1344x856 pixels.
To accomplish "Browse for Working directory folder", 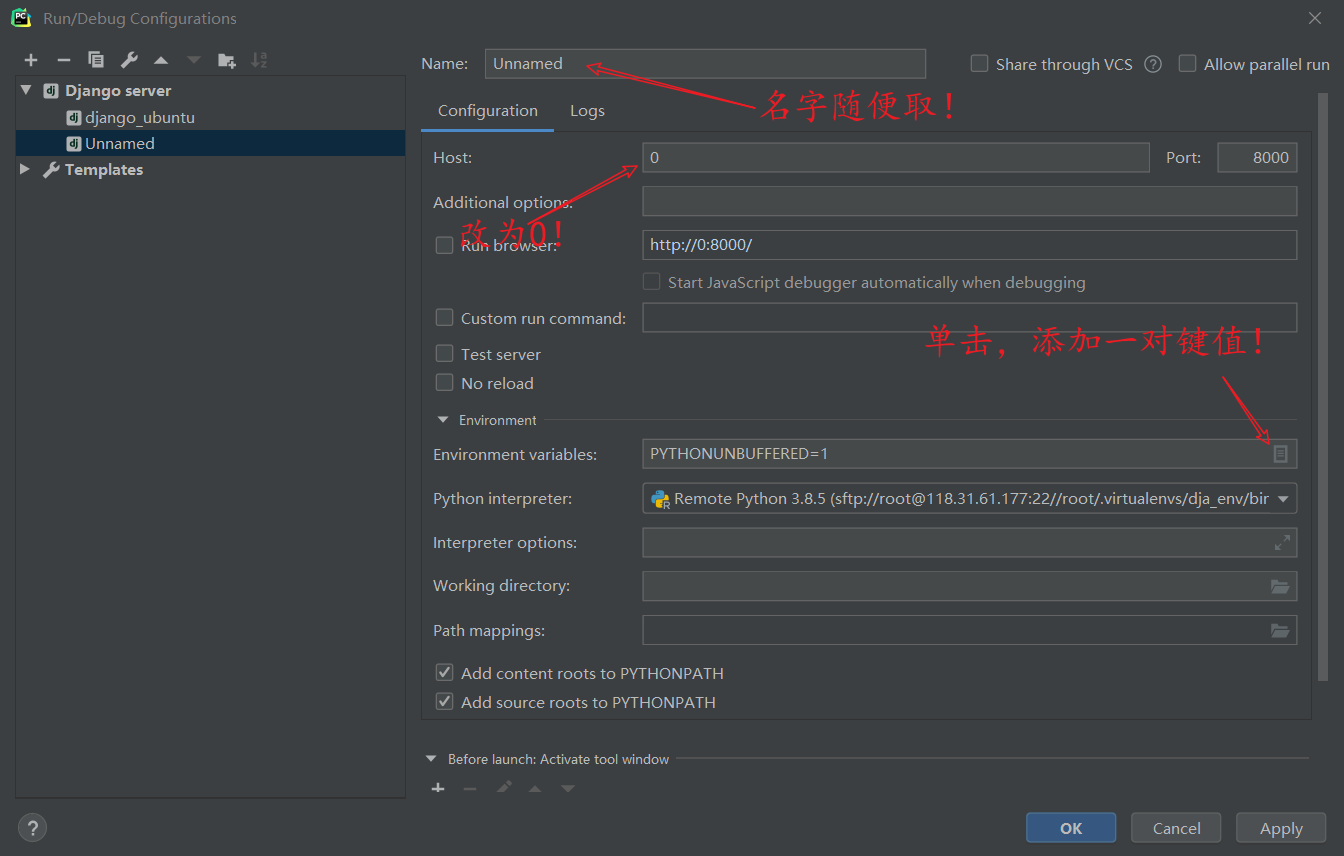I will (x=1280, y=587).
